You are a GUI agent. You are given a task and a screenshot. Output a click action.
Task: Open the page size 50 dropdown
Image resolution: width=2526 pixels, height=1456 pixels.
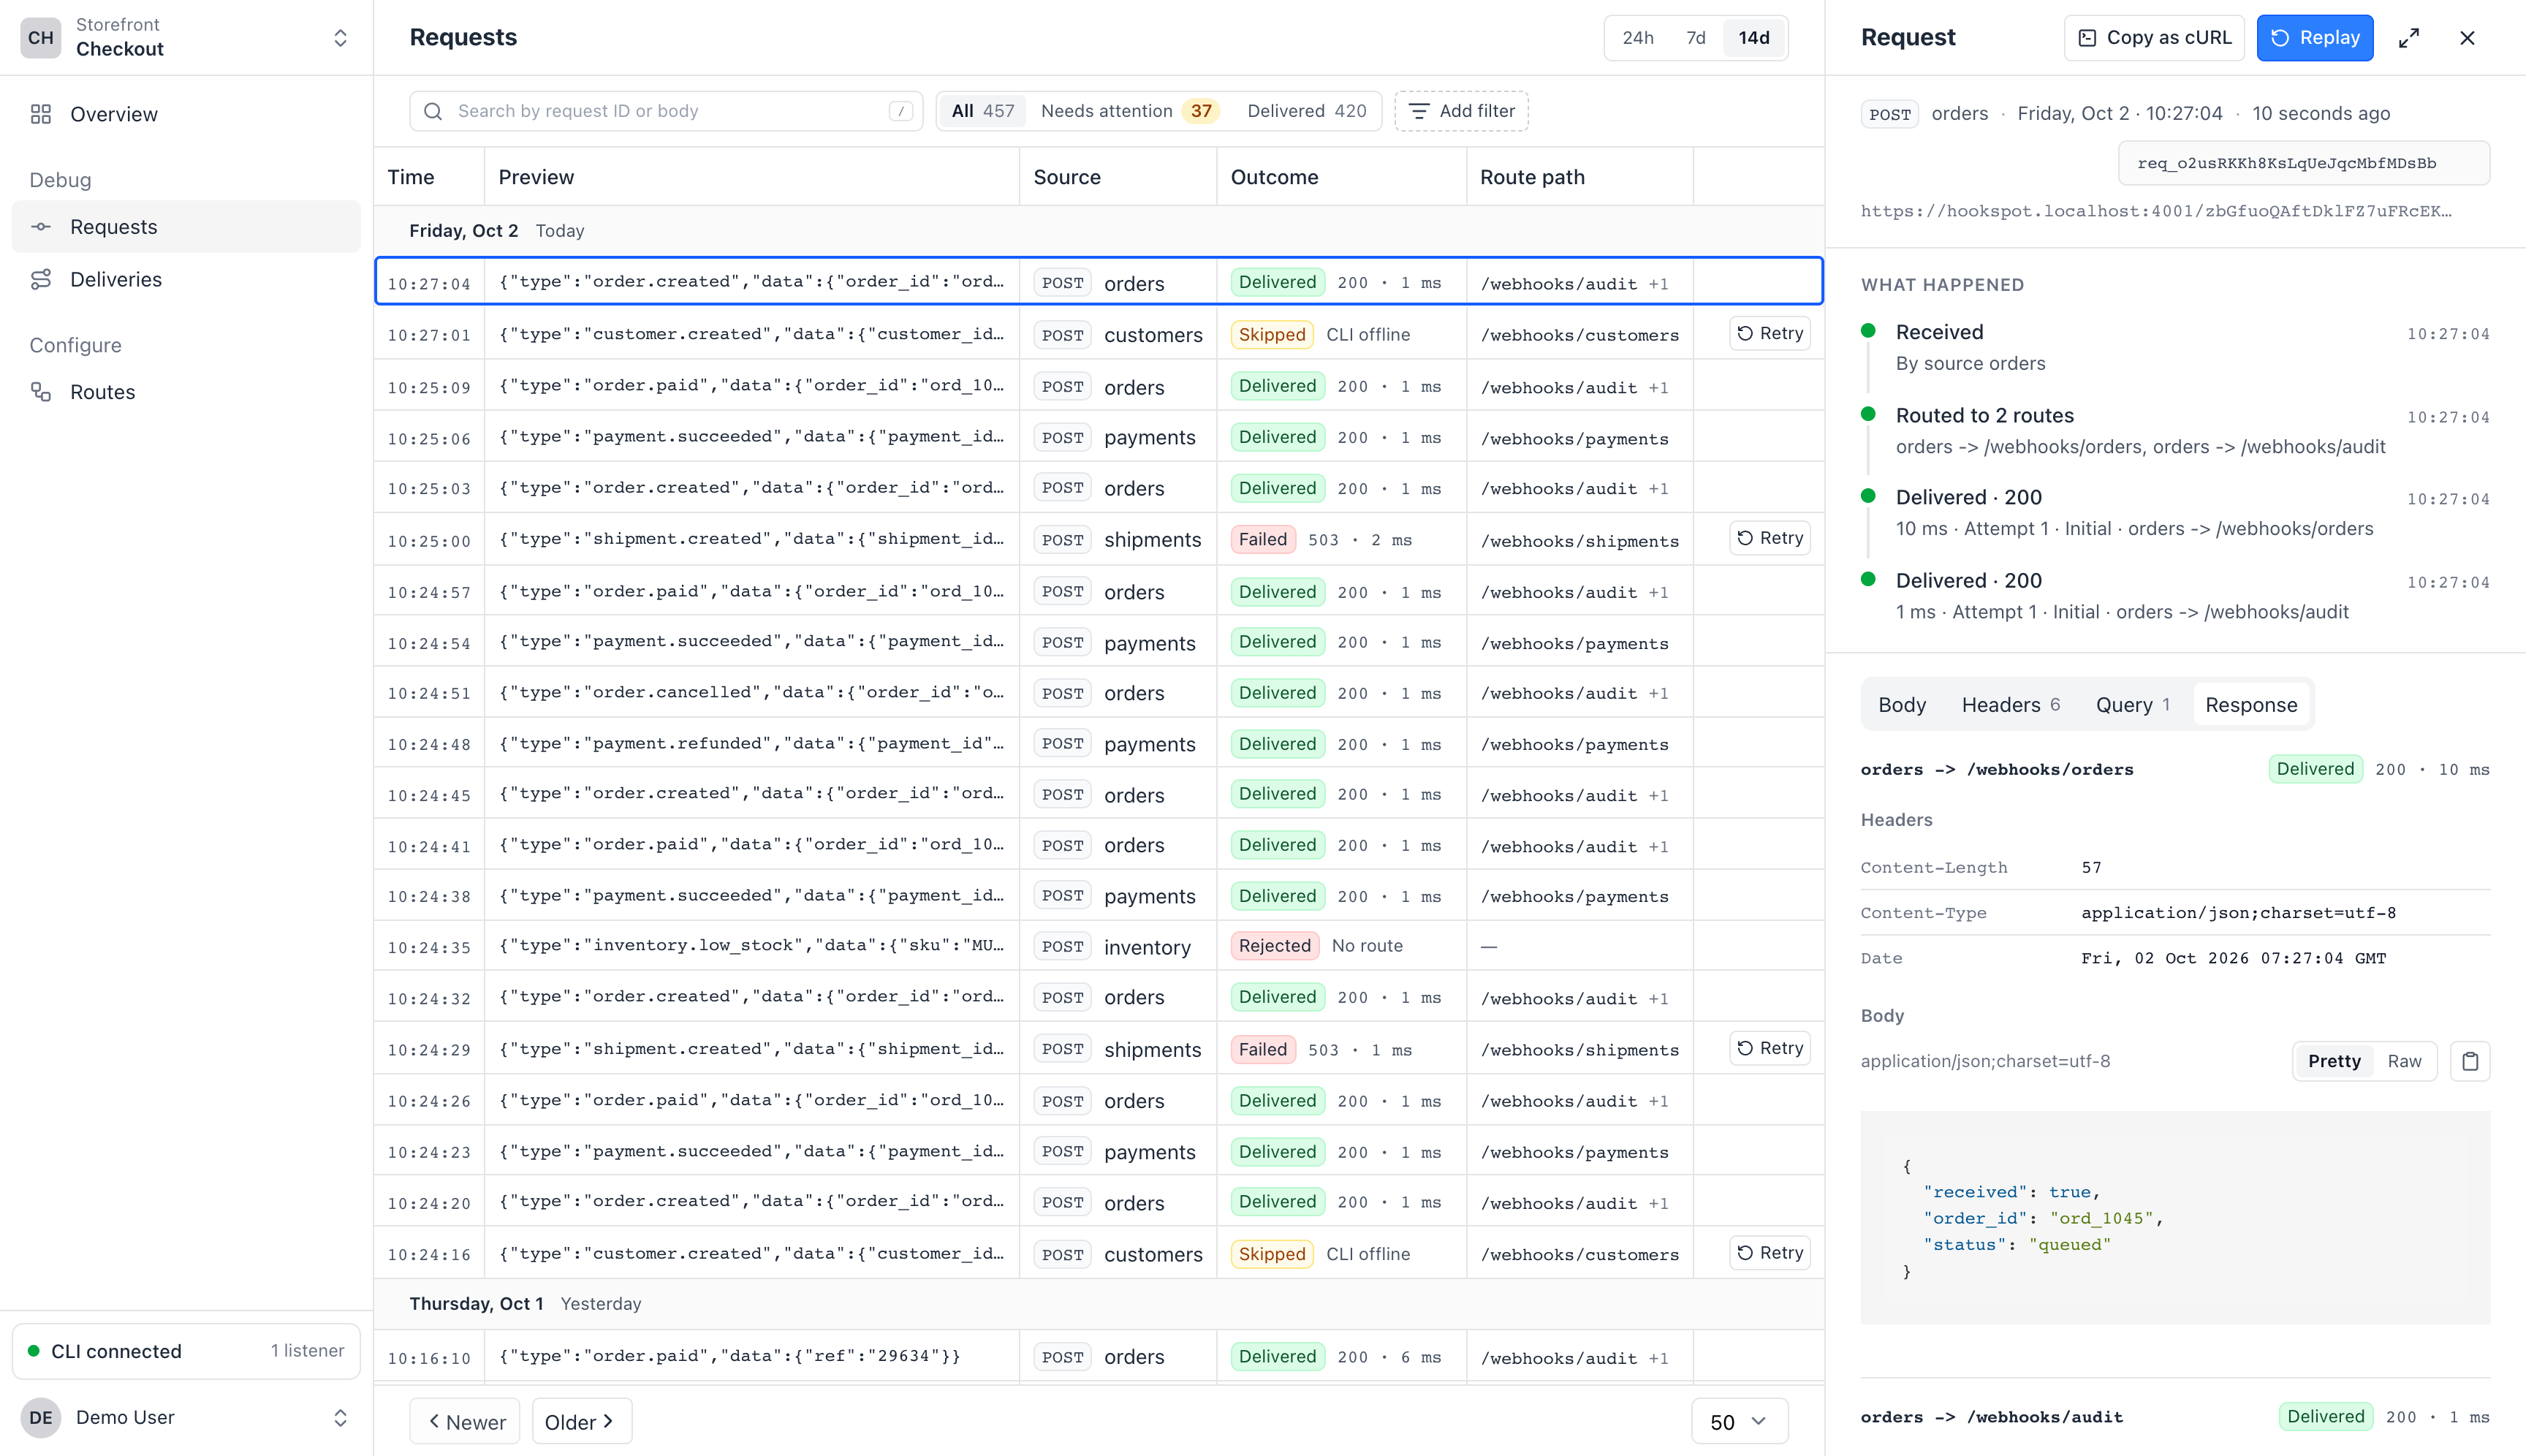[1739, 1422]
